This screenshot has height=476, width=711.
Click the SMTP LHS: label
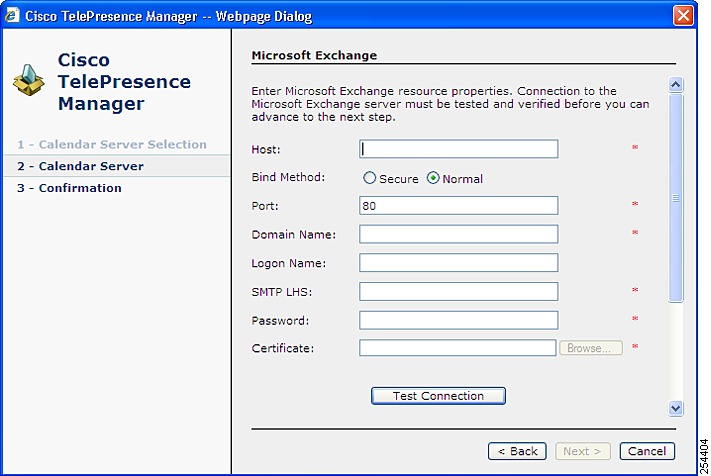coord(282,292)
